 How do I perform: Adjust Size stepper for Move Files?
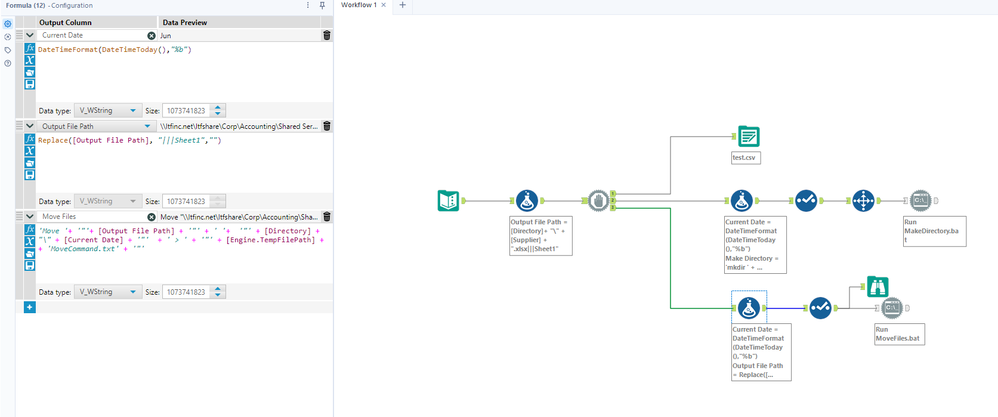pos(218,292)
